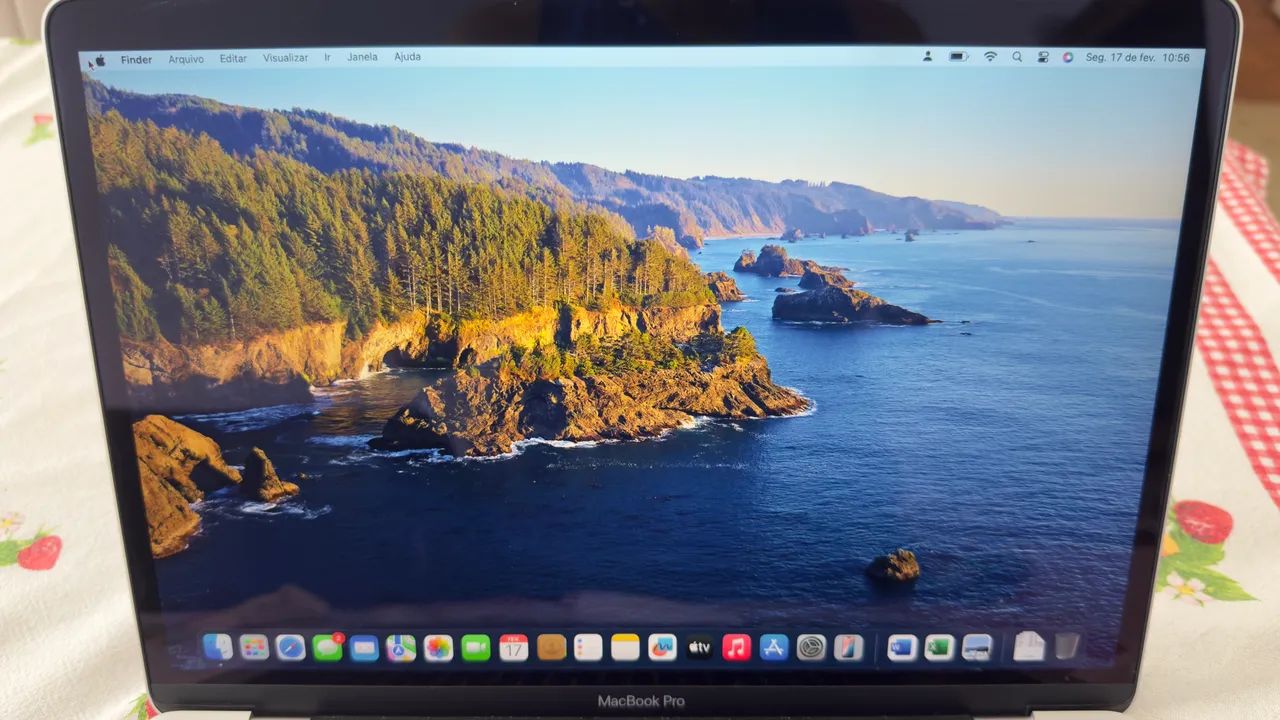Open the Wi-Fi menu

pyautogui.click(x=990, y=57)
